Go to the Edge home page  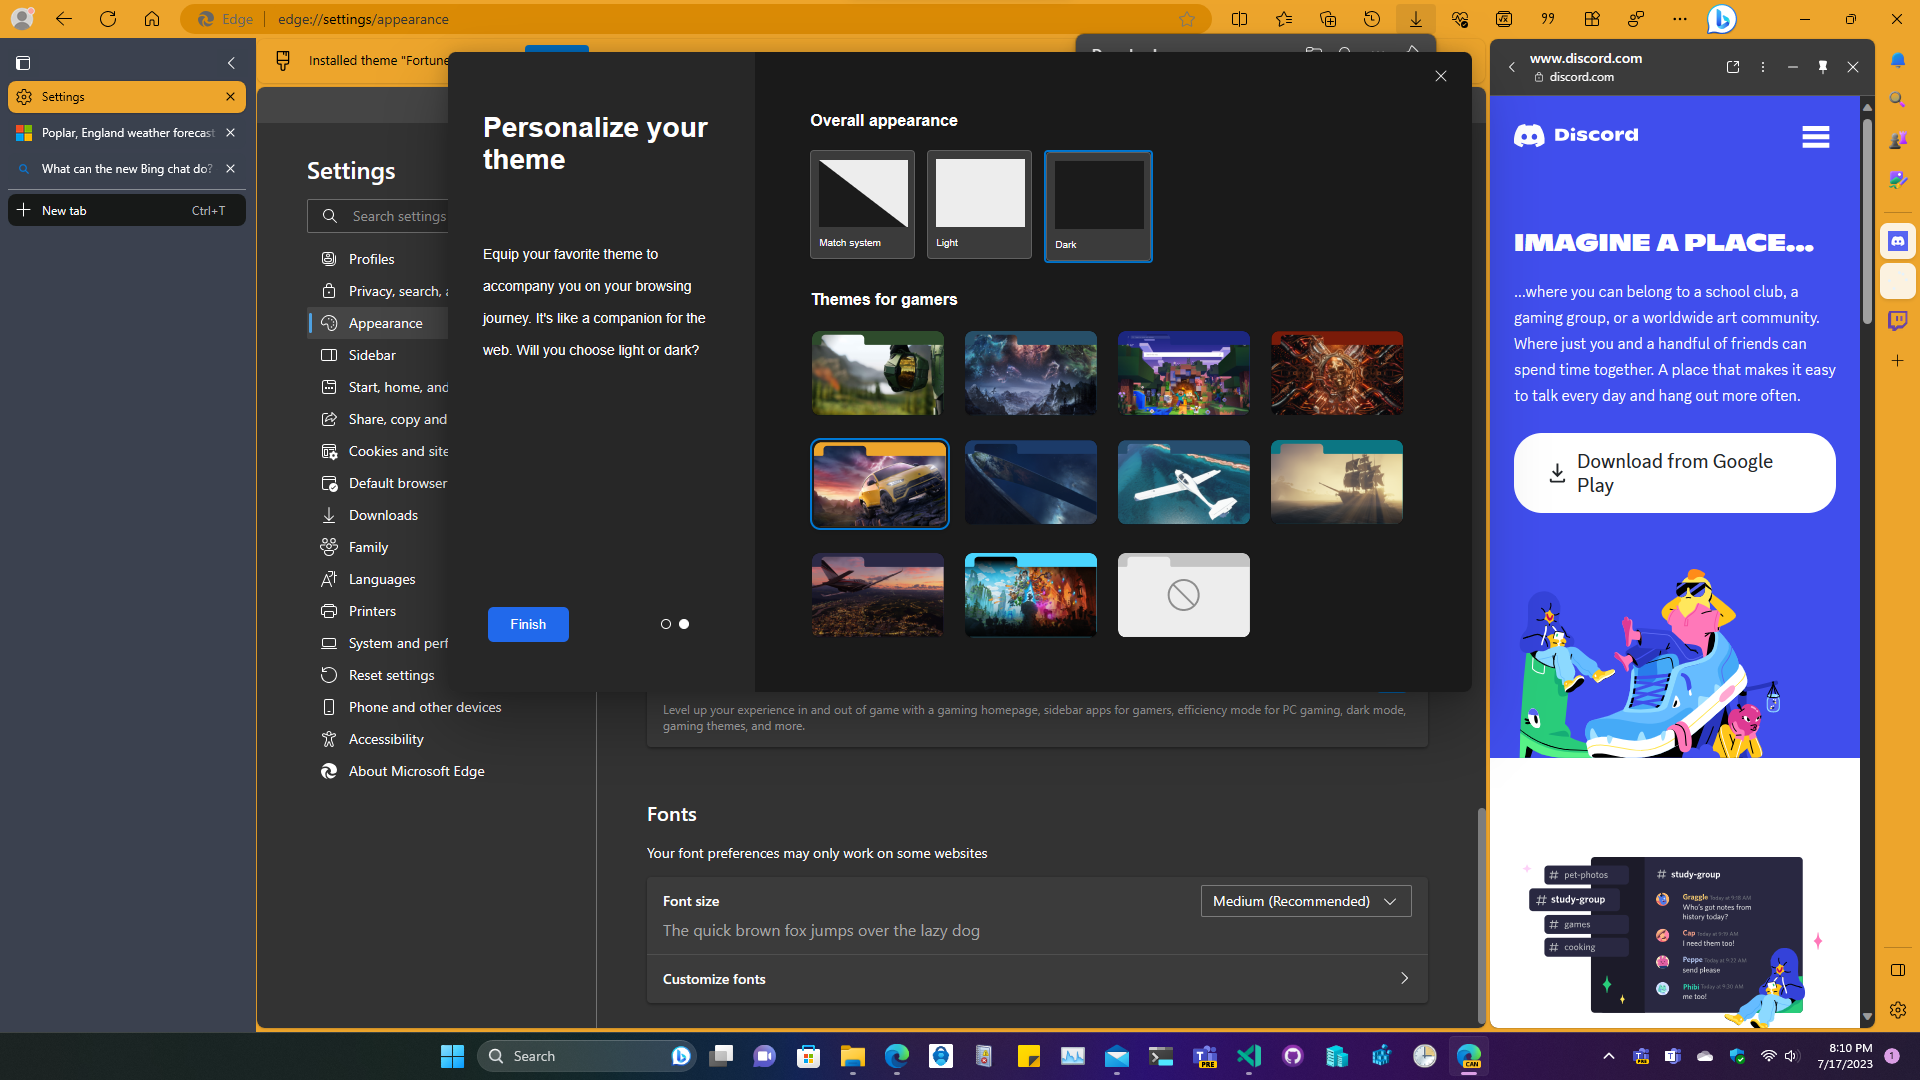coord(152,19)
